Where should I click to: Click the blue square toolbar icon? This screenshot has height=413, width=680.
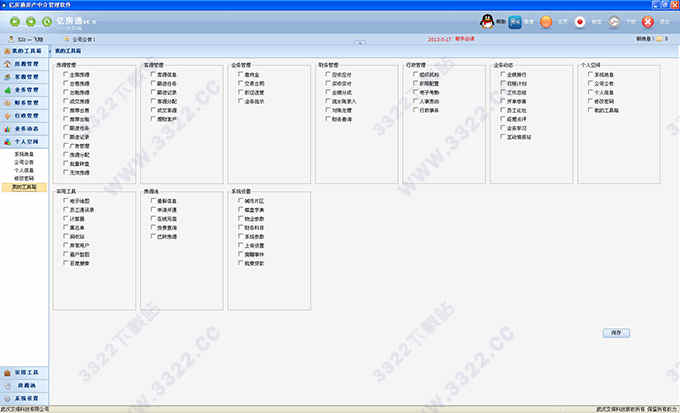(515, 22)
